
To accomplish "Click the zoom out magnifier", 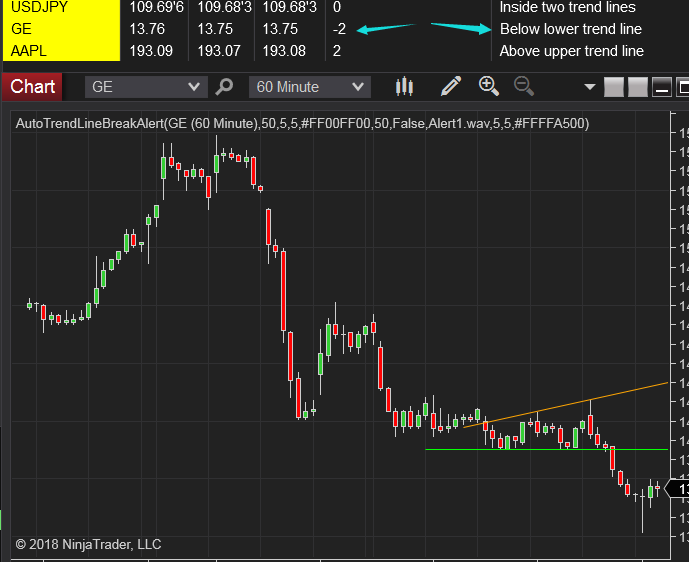I will point(524,86).
